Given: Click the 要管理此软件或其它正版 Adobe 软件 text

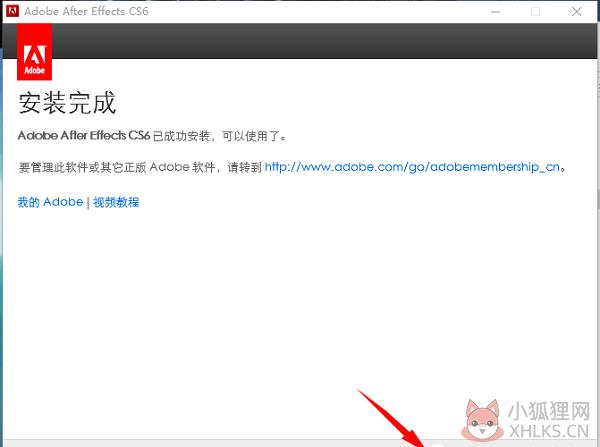Looking at the screenshot, I should 117,167.
